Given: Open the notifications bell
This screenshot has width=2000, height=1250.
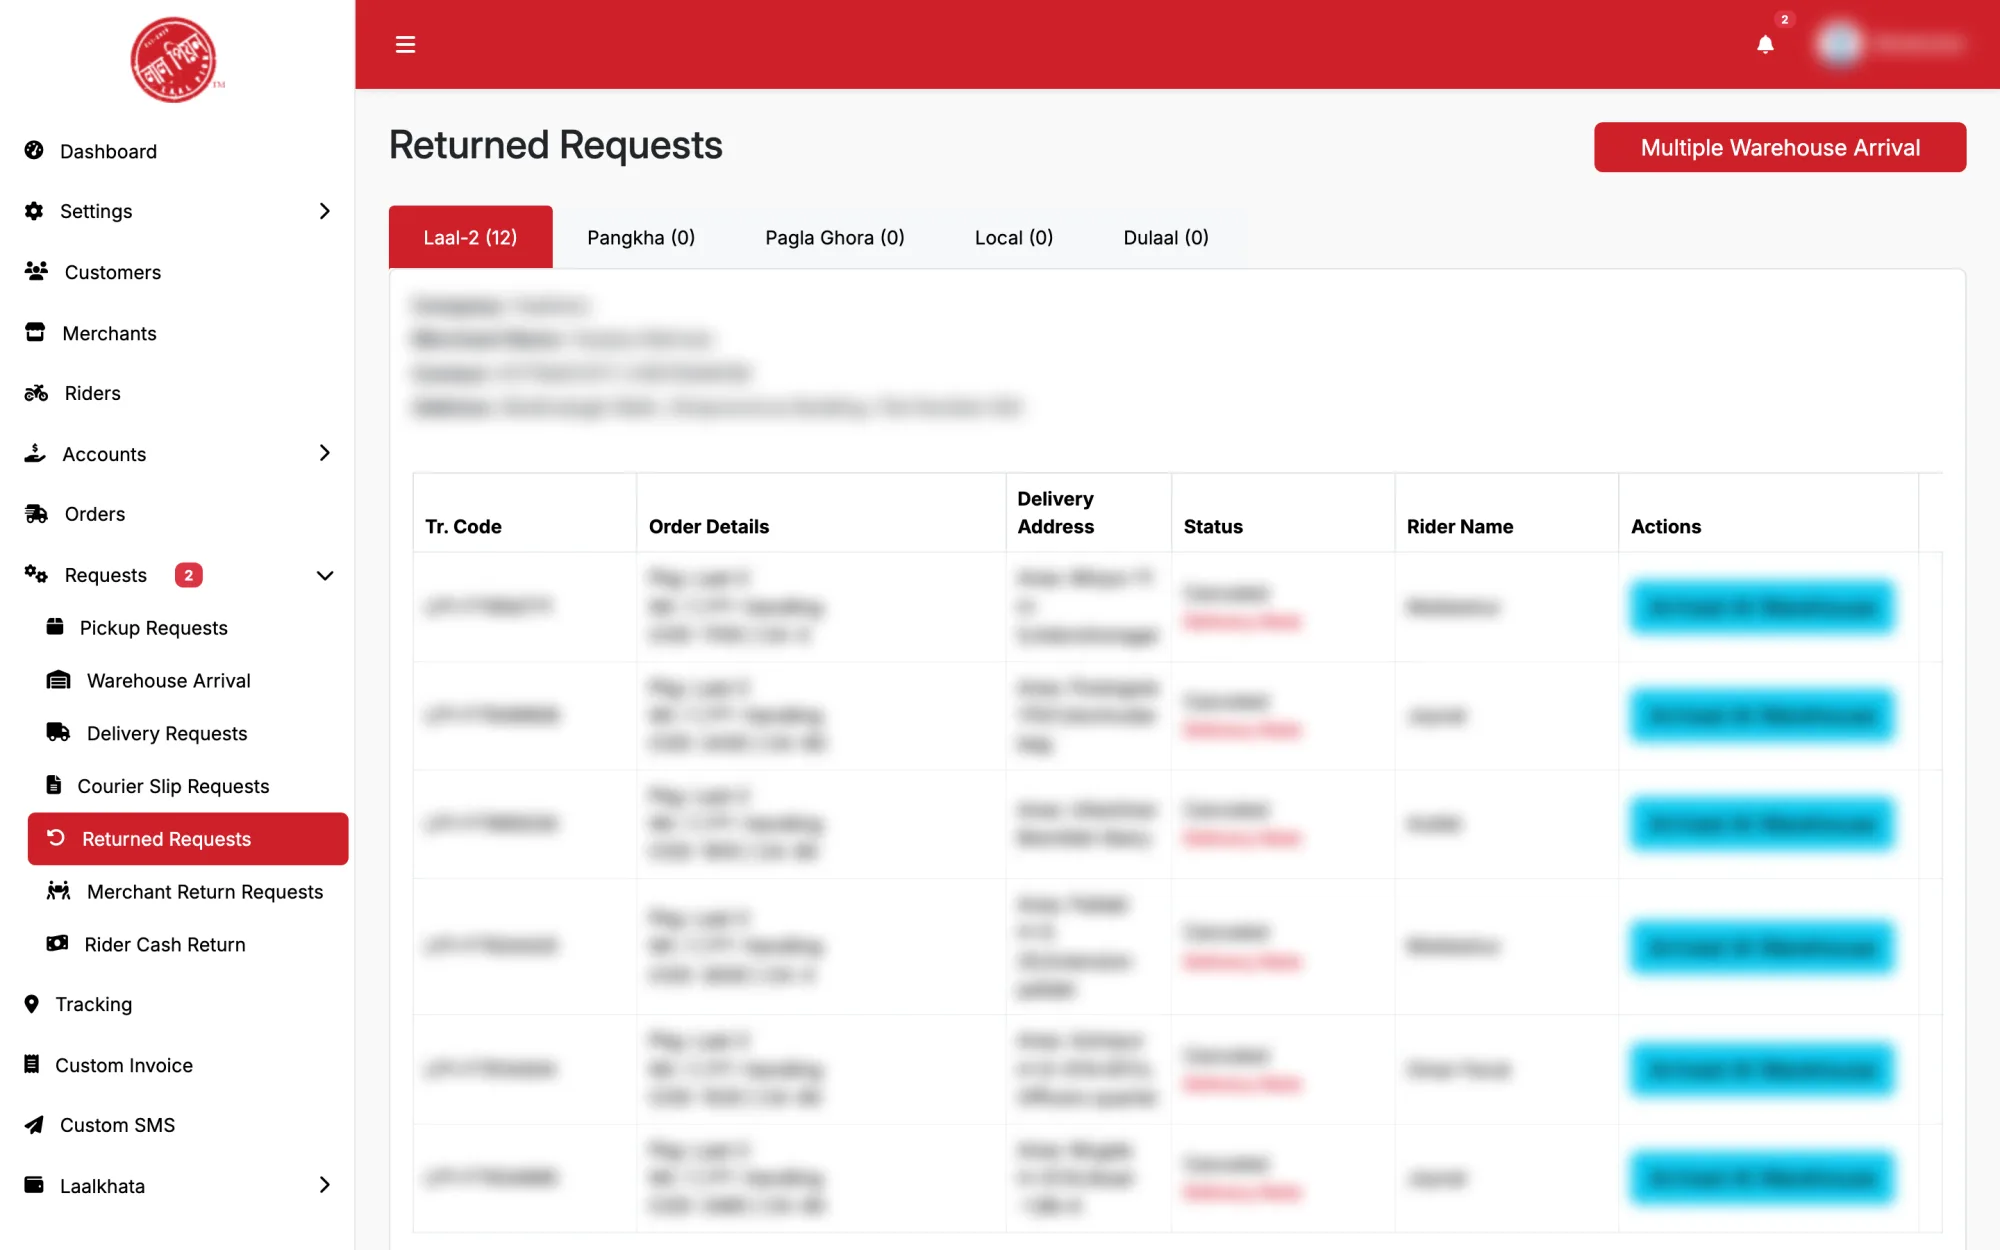Looking at the screenshot, I should [1765, 44].
